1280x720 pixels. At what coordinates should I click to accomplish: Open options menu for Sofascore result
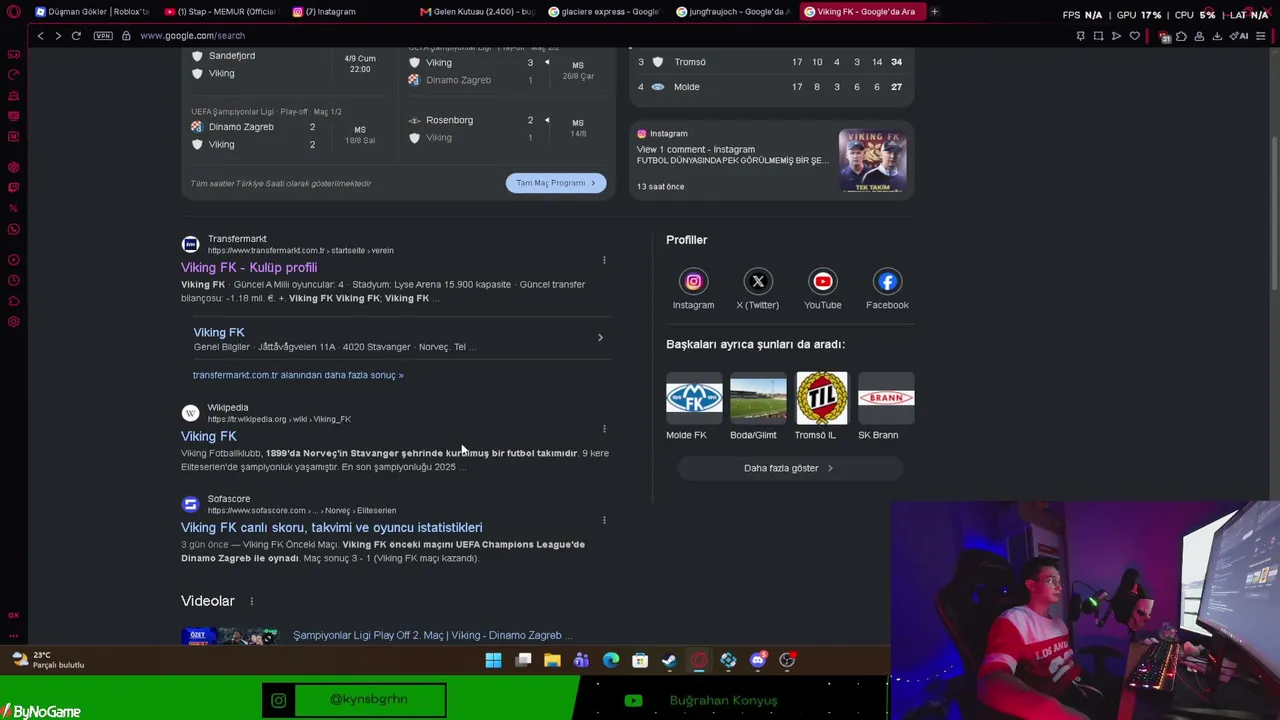coord(604,520)
